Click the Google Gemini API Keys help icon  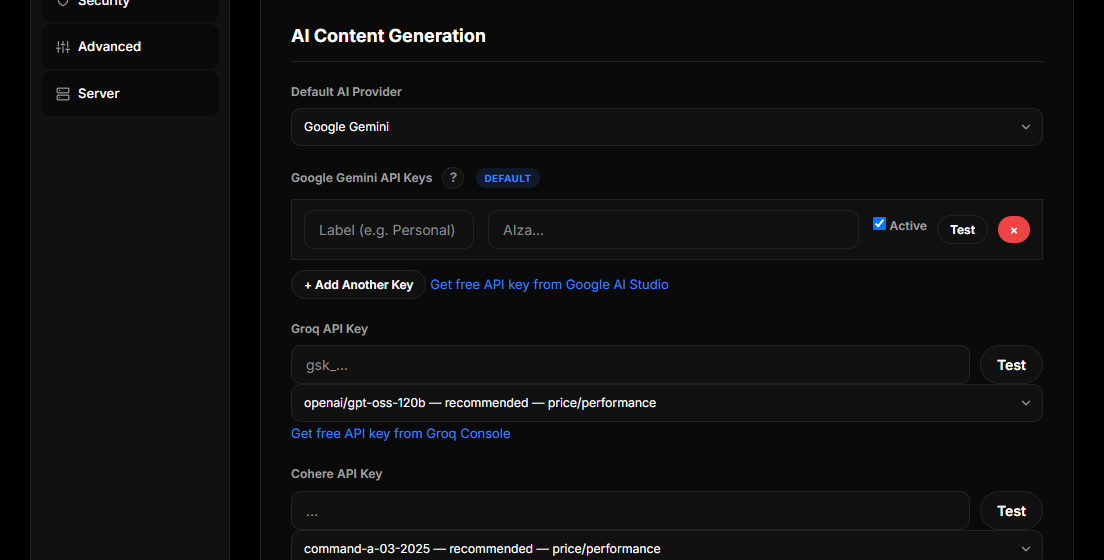pos(453,178)
